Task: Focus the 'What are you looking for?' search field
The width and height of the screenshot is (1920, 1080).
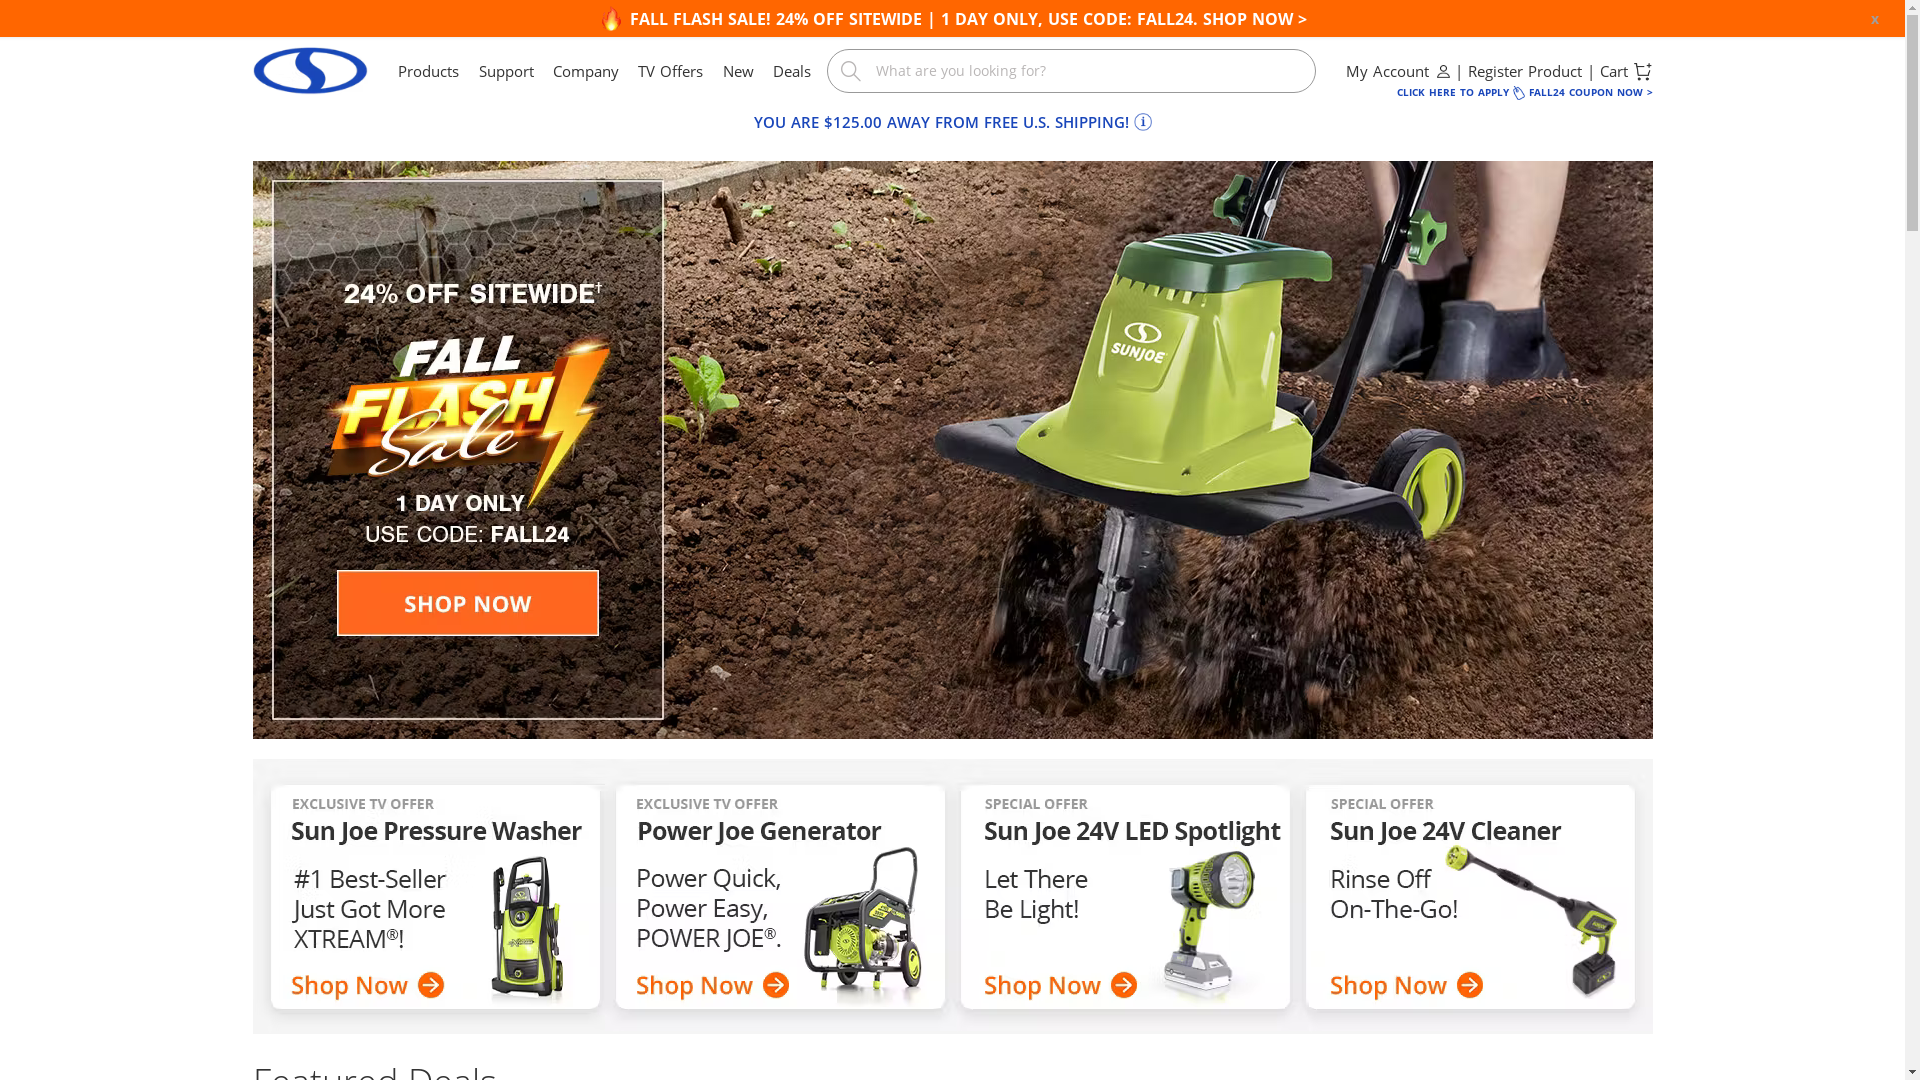Action: pyautogui.click(x=1071, y=71)
